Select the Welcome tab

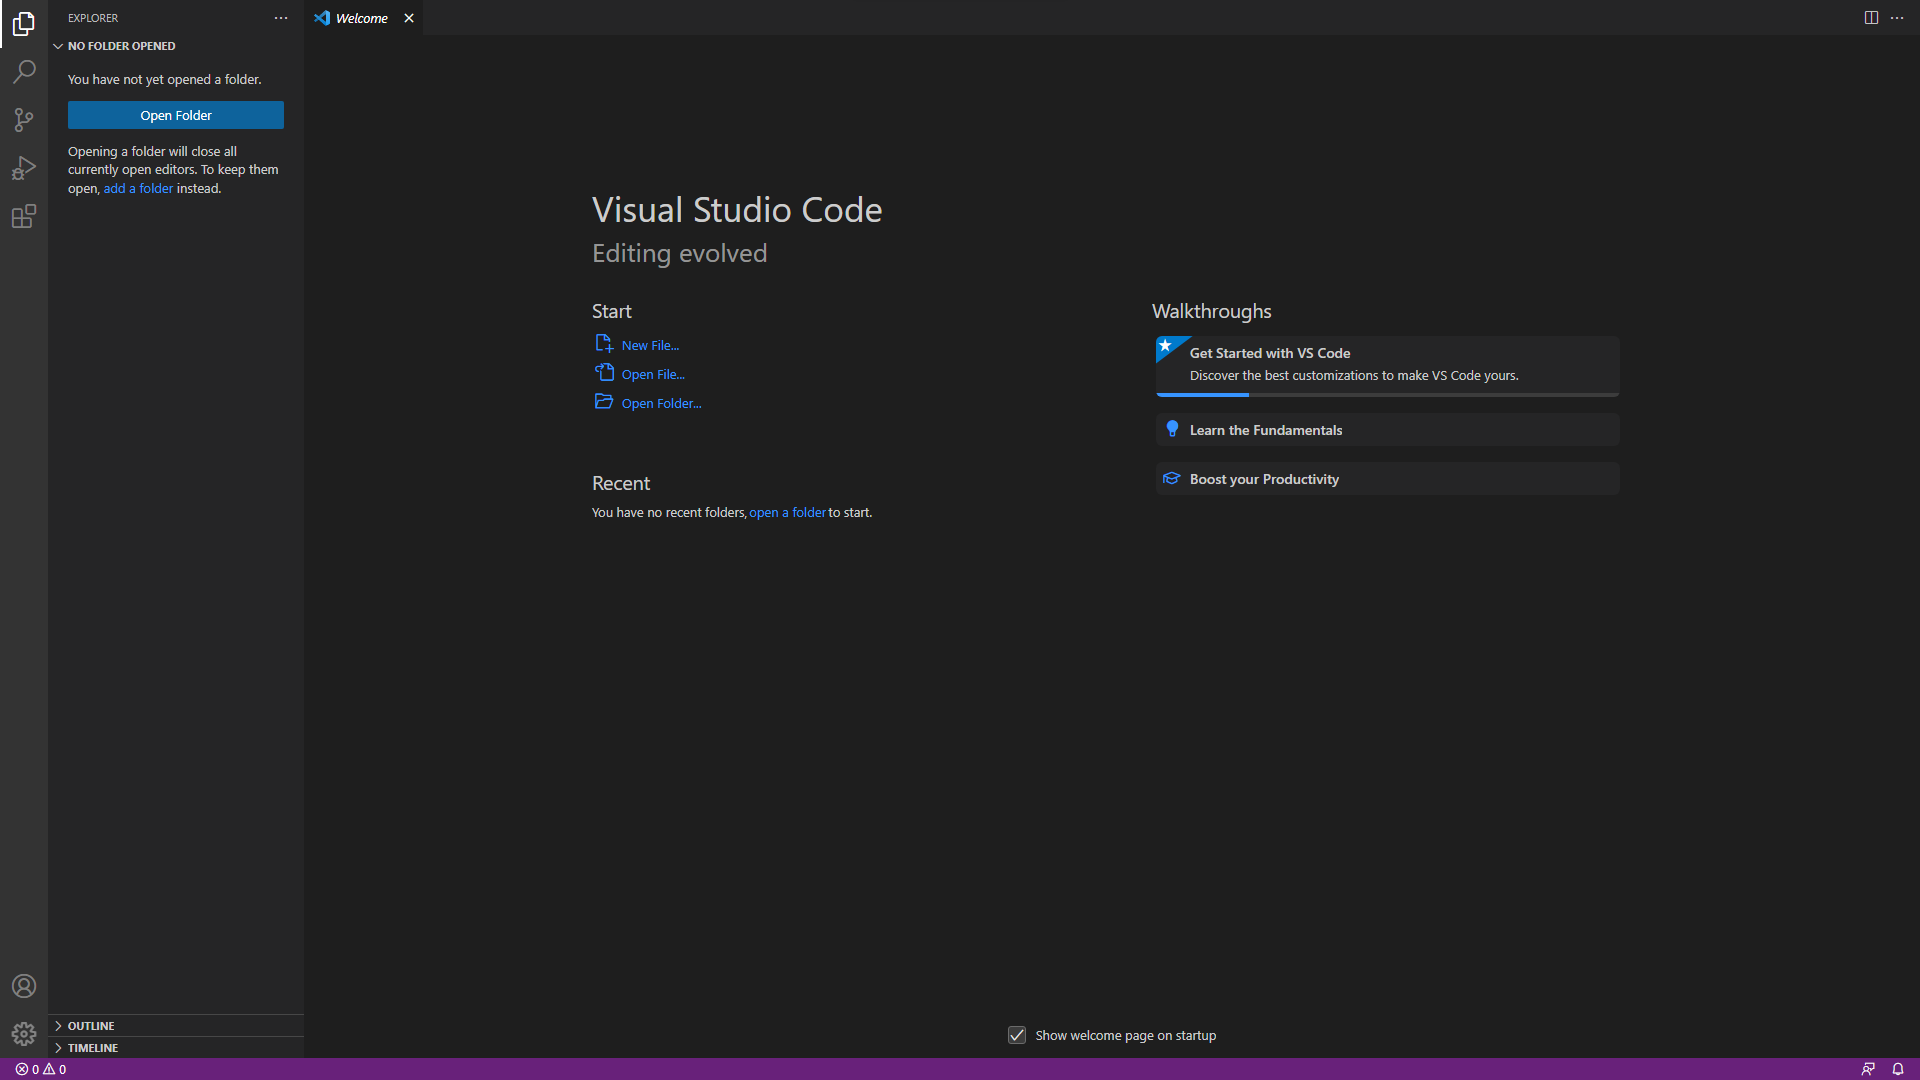(361, 18)
